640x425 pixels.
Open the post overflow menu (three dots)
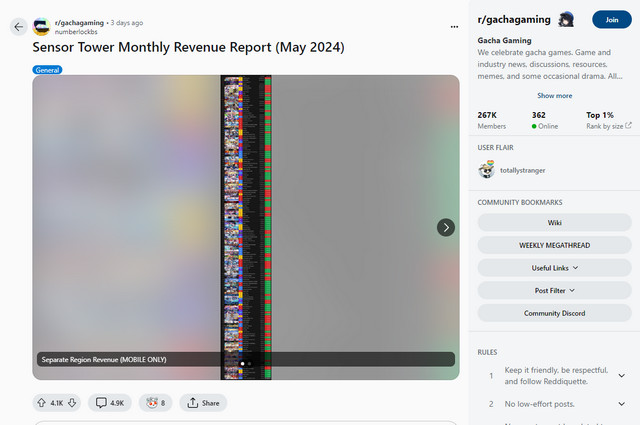point(454,27)
